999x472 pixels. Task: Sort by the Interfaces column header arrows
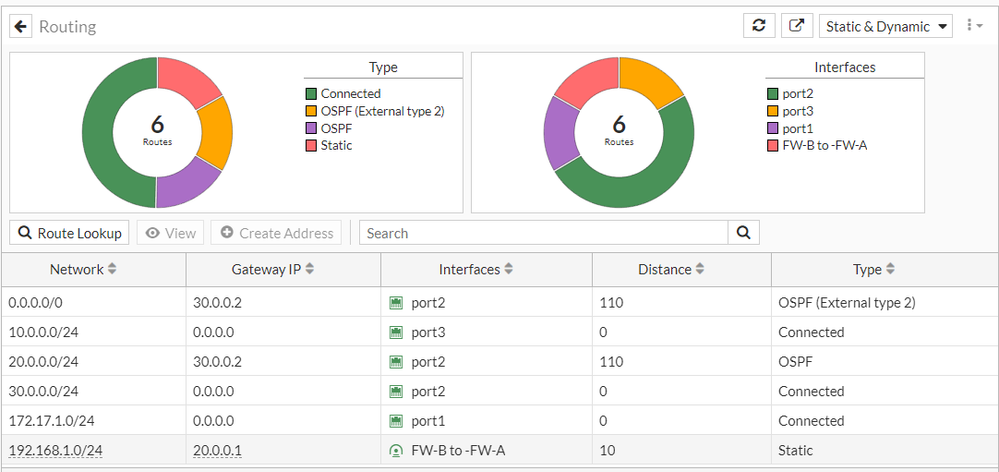click(508, 269)
